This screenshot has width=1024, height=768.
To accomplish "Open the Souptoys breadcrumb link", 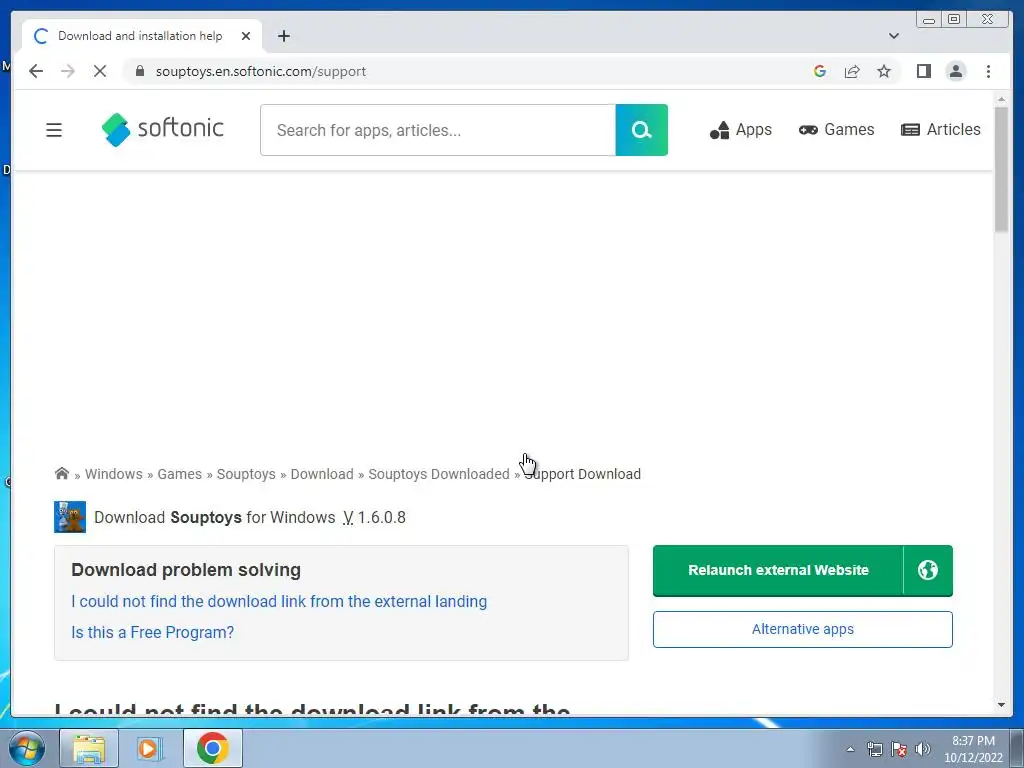I will point(246,474).
